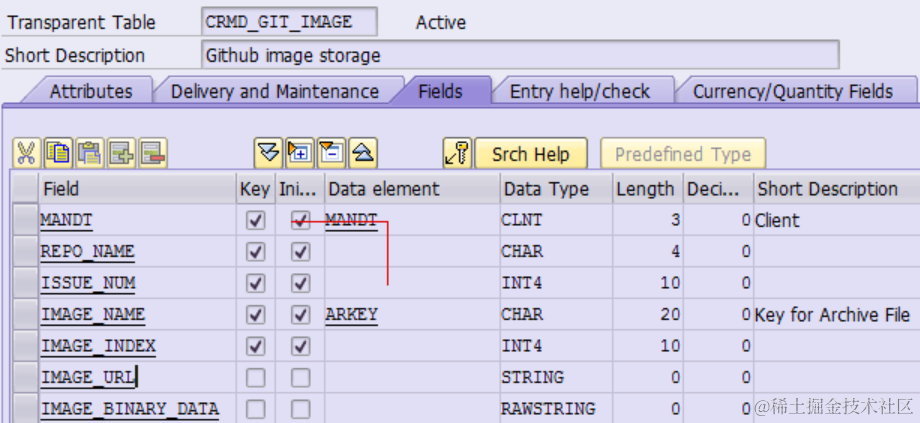Click the STRING data type cell
The image size is (920, 423).
click(556, 378)
